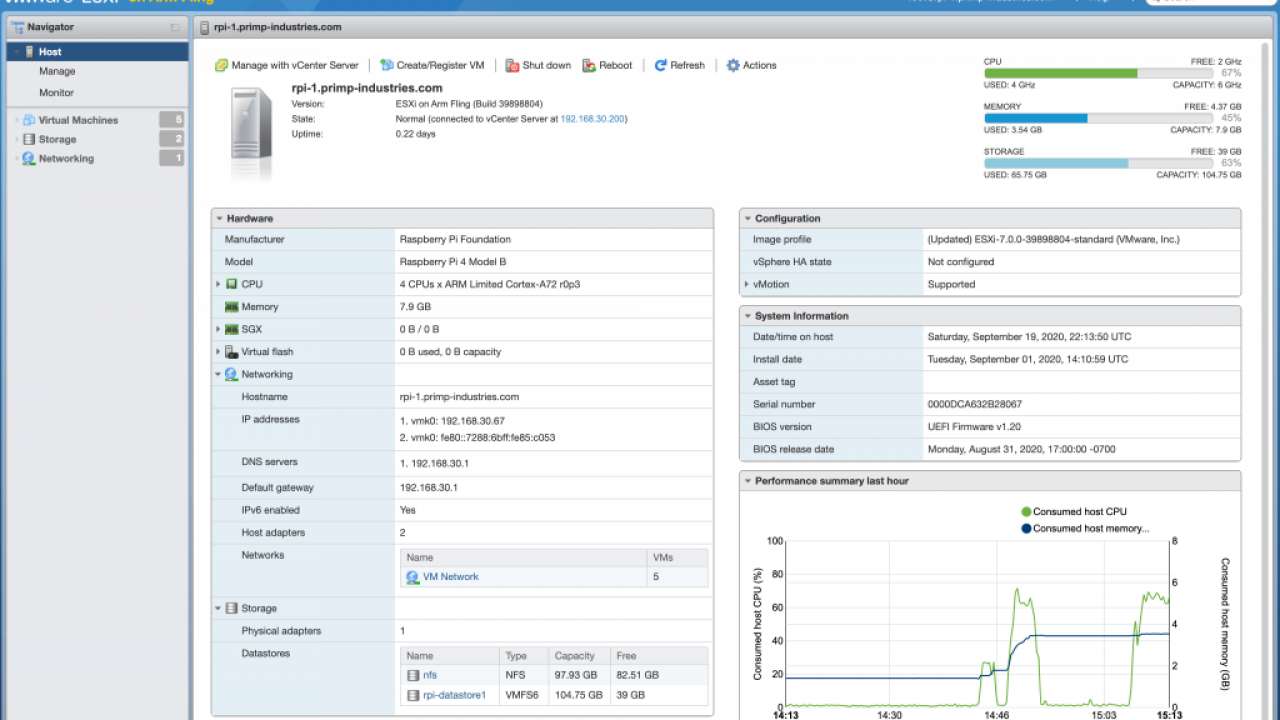
Task: Collapse the Configuration panel
Action: coord(747,218)
